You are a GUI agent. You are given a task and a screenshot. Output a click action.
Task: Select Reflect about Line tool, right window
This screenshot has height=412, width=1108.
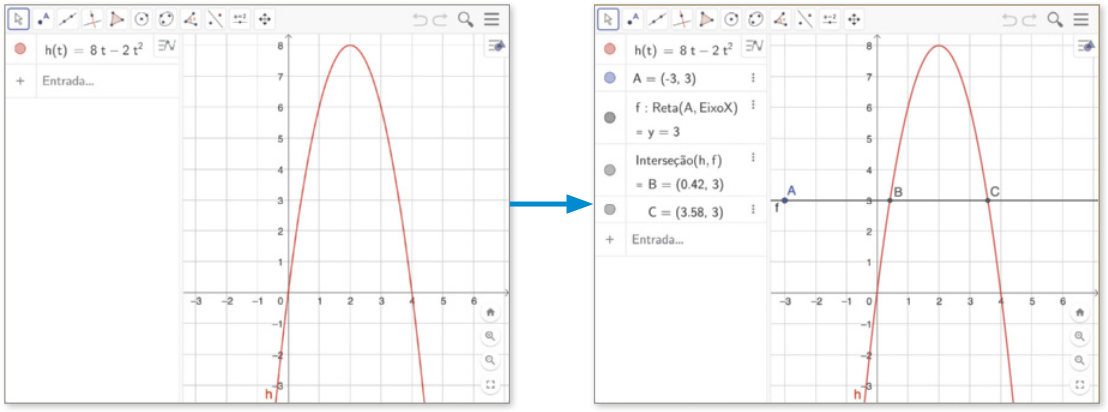pyautogui.click(x=805, y=20)
